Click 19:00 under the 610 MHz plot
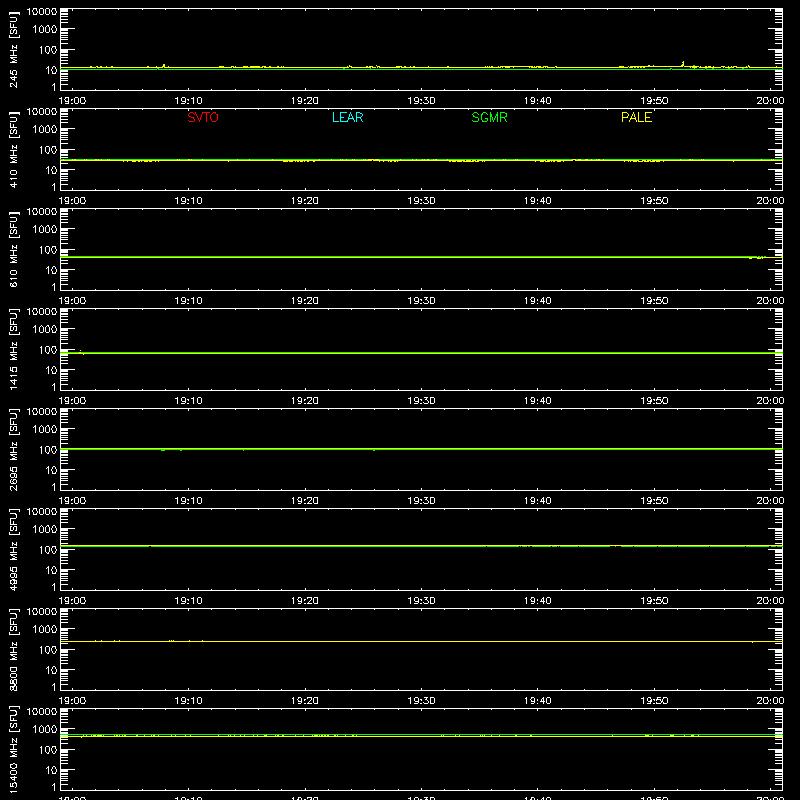The image size is (800, 800). pos(72,301)
